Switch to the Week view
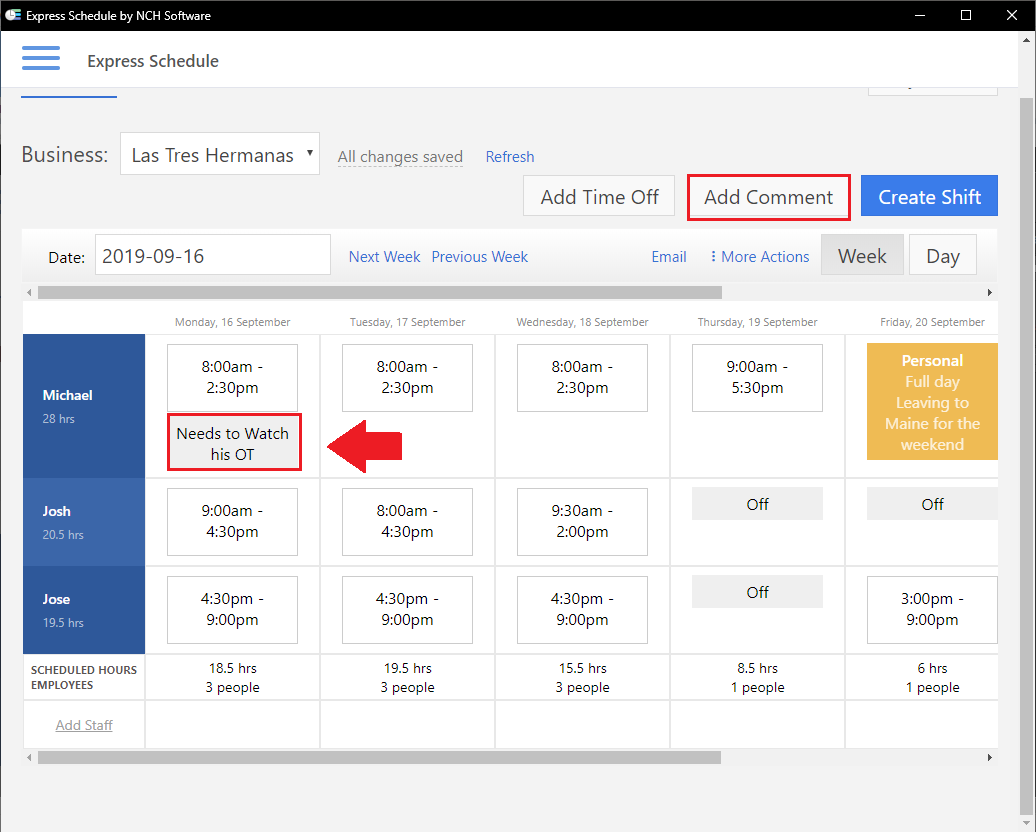Screen dimensions: 1036x832 [861, 255]
